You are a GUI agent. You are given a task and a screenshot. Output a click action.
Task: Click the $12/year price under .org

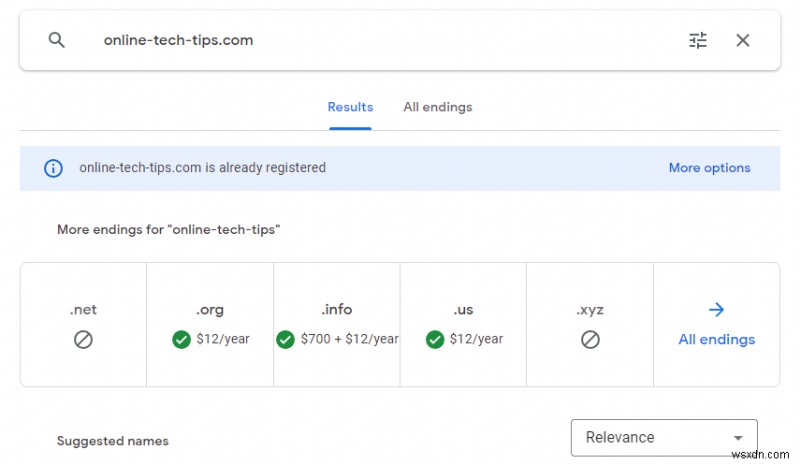(x=223, y=339)
